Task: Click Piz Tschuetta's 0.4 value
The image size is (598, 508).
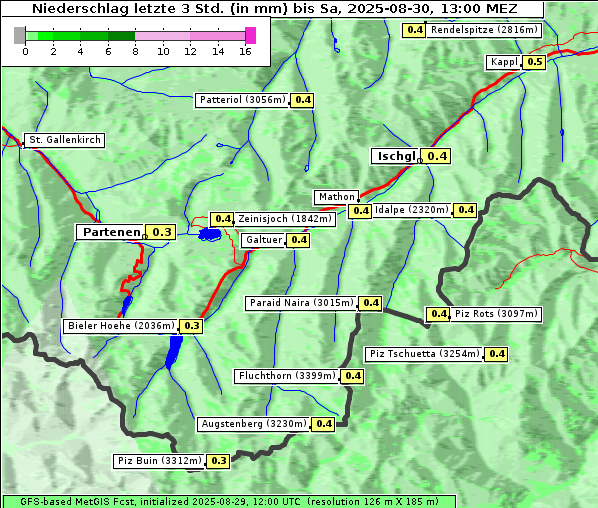Action: (x=496, y=354)
